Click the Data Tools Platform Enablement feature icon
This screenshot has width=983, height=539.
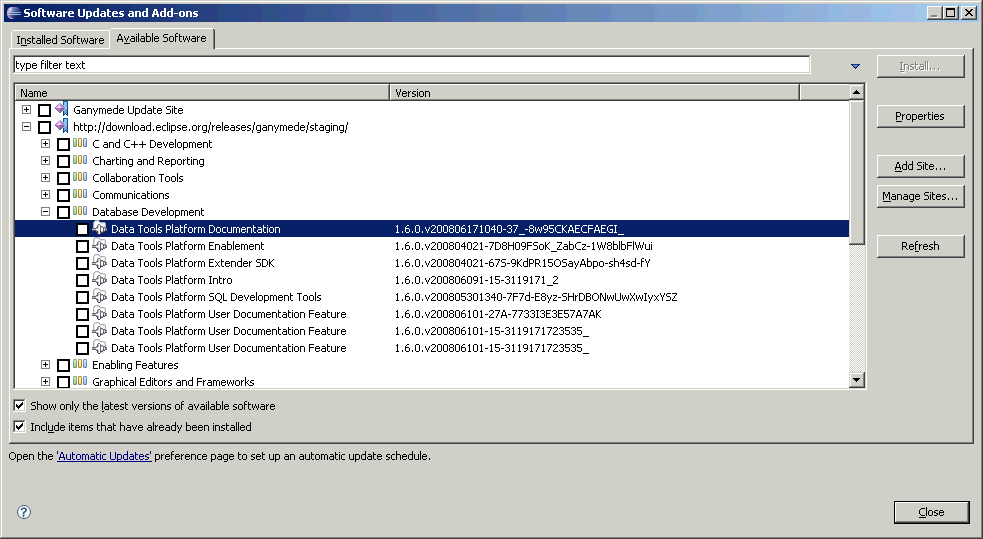pyautogui.click(x=99, y=244)
